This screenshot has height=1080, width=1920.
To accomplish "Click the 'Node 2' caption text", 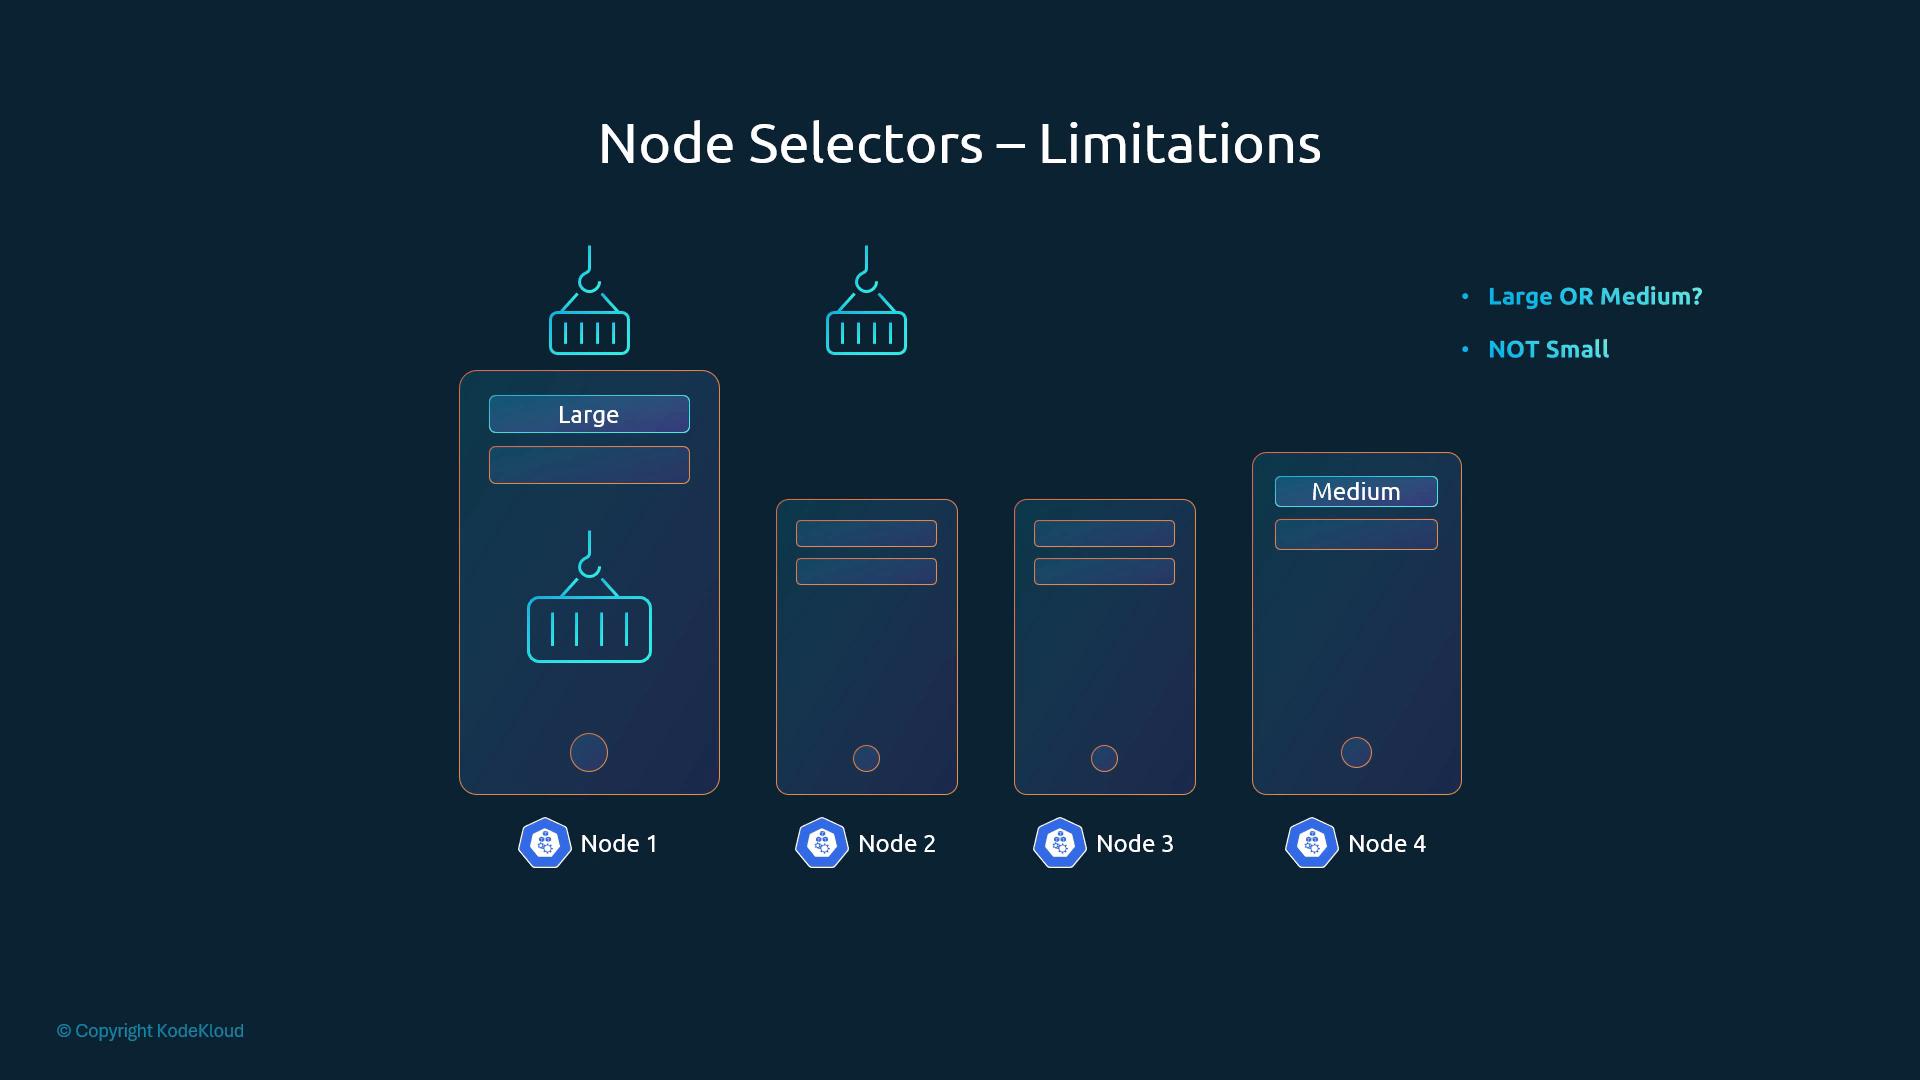I will [x=897, y=843].
